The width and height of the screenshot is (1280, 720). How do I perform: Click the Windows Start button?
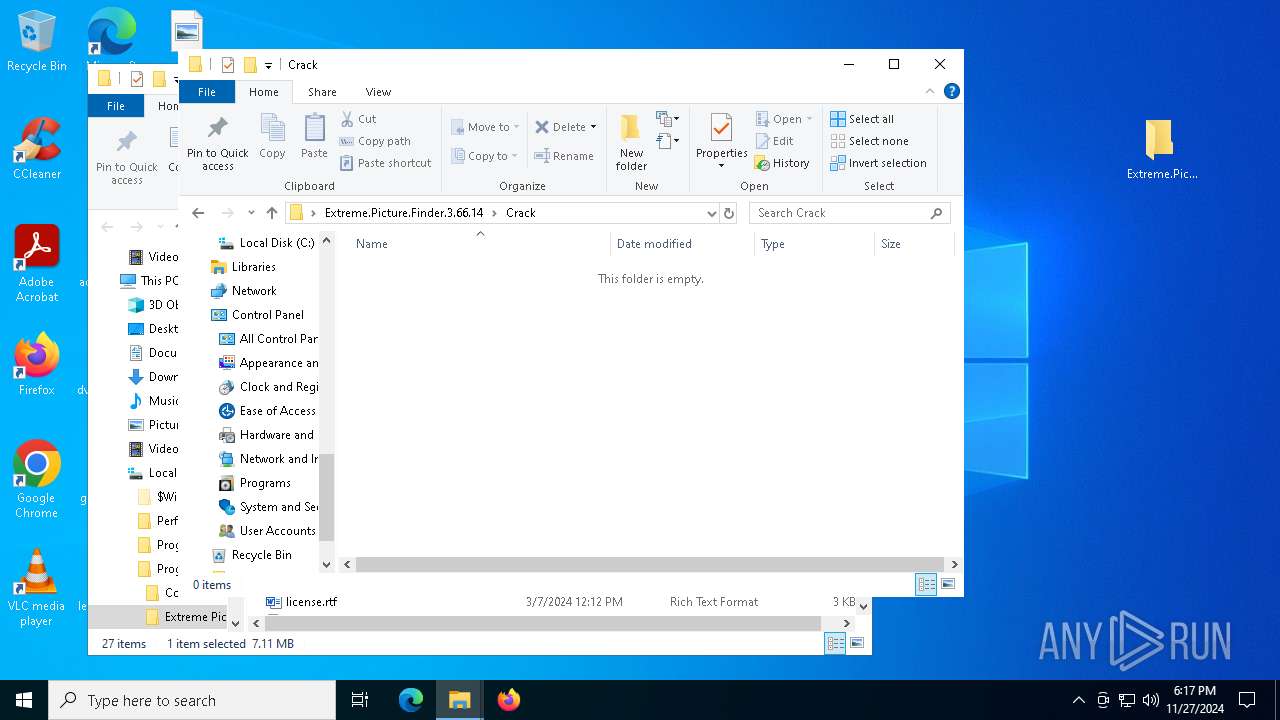click(24, 700)
